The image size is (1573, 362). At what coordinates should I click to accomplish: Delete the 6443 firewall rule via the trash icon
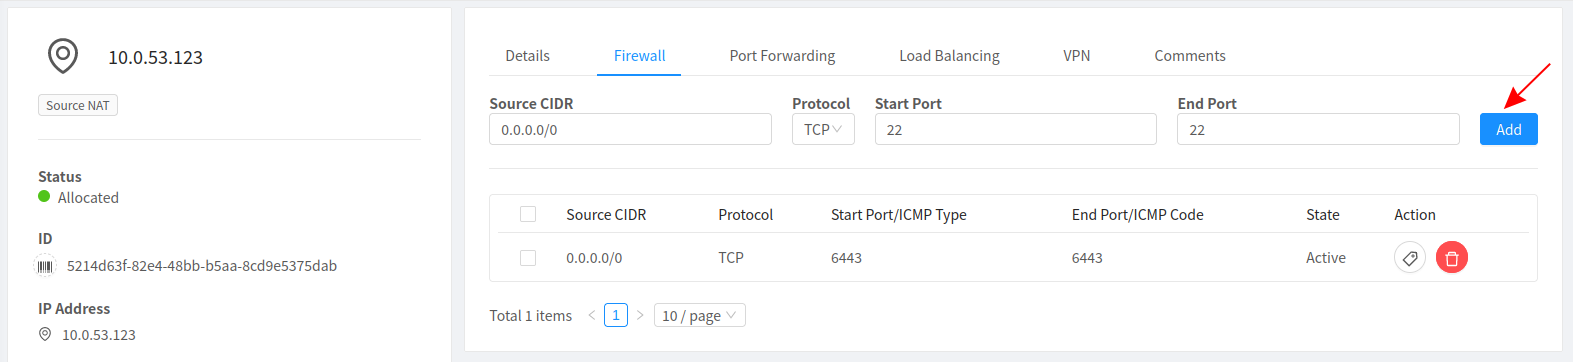[1452, 258]
